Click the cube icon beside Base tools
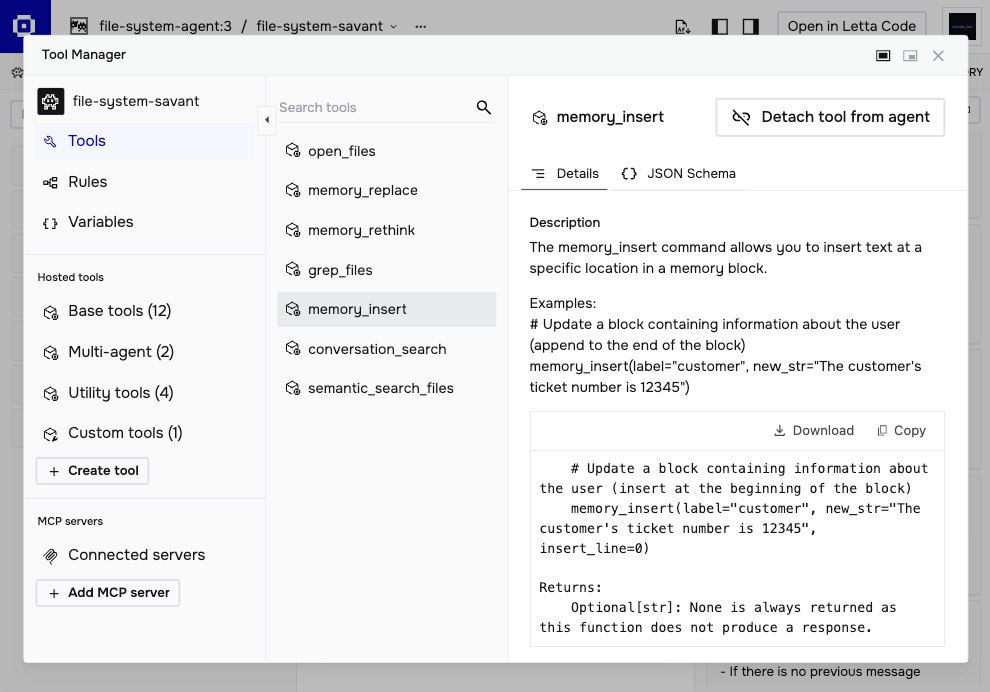The image size is (990, 692). pyautogui.click(x=51, y=312)
